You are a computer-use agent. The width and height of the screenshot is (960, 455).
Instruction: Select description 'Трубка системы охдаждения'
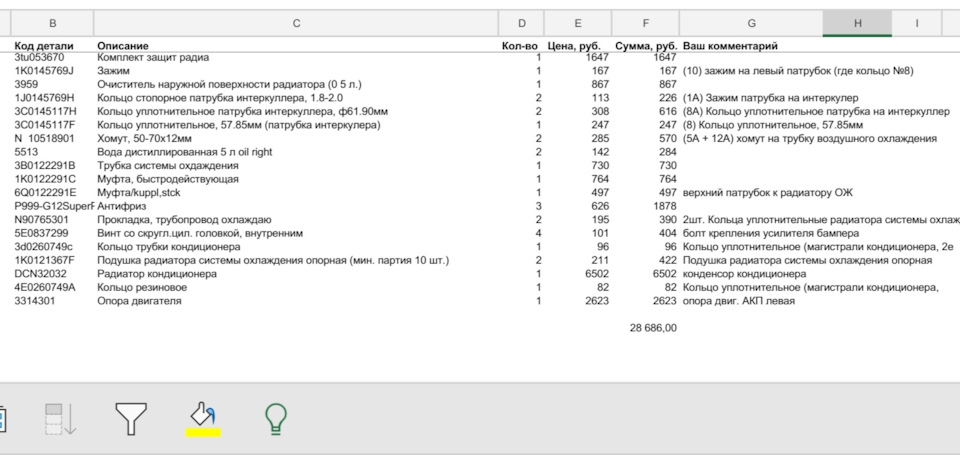[x=168, y=166]
